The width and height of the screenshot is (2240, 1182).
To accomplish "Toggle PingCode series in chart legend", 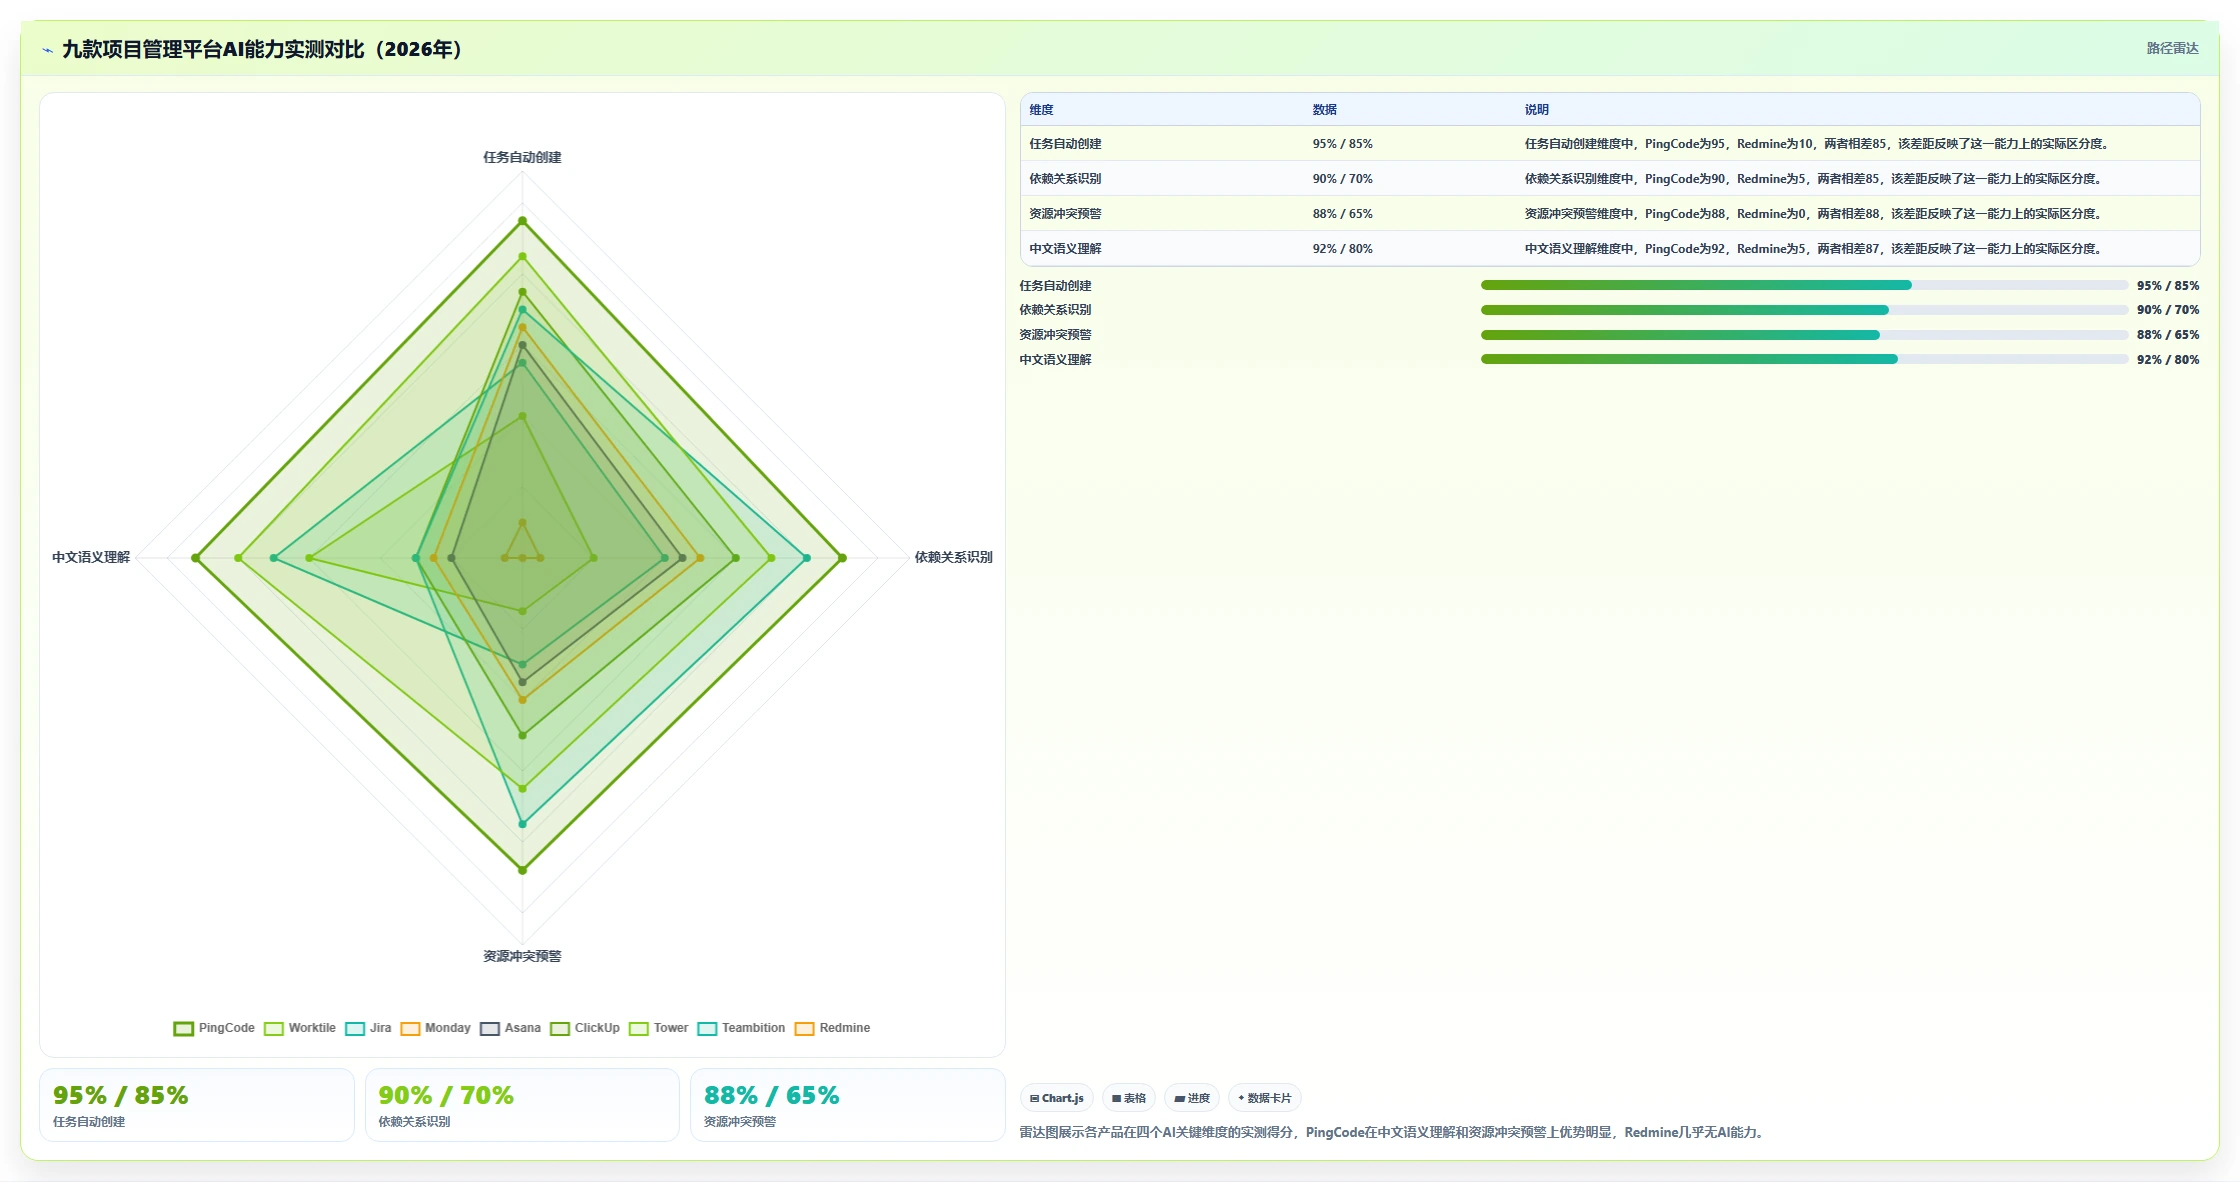I will [x=215, y=1028].
